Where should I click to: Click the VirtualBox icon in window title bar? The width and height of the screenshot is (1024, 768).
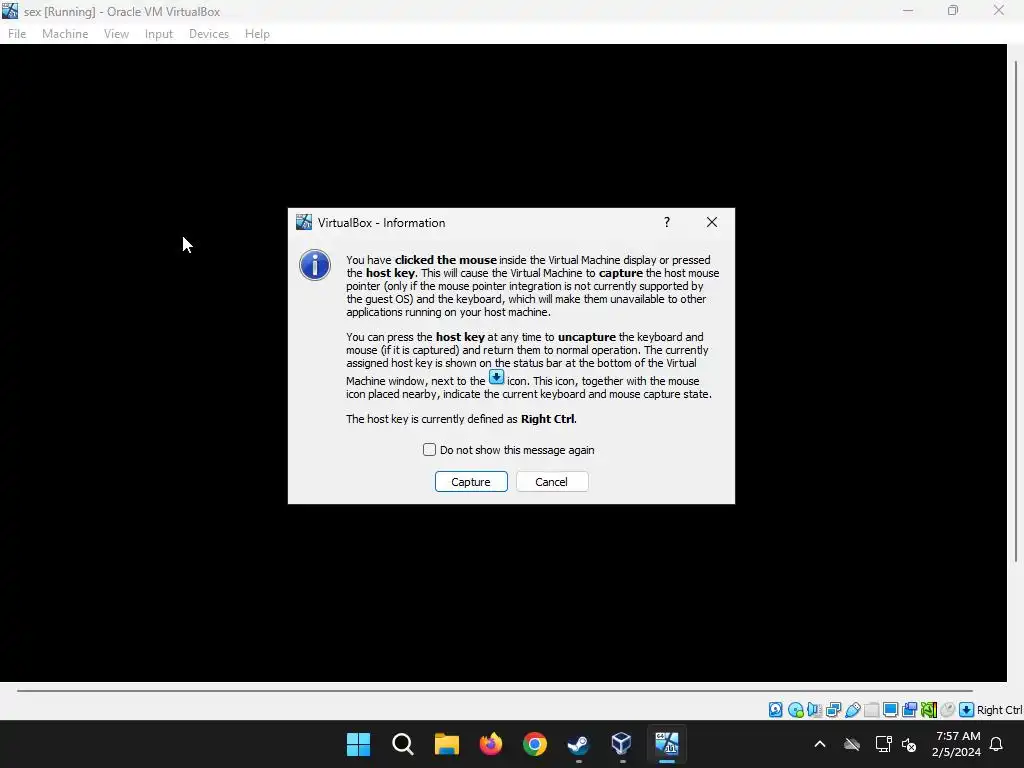click(10, 11)
